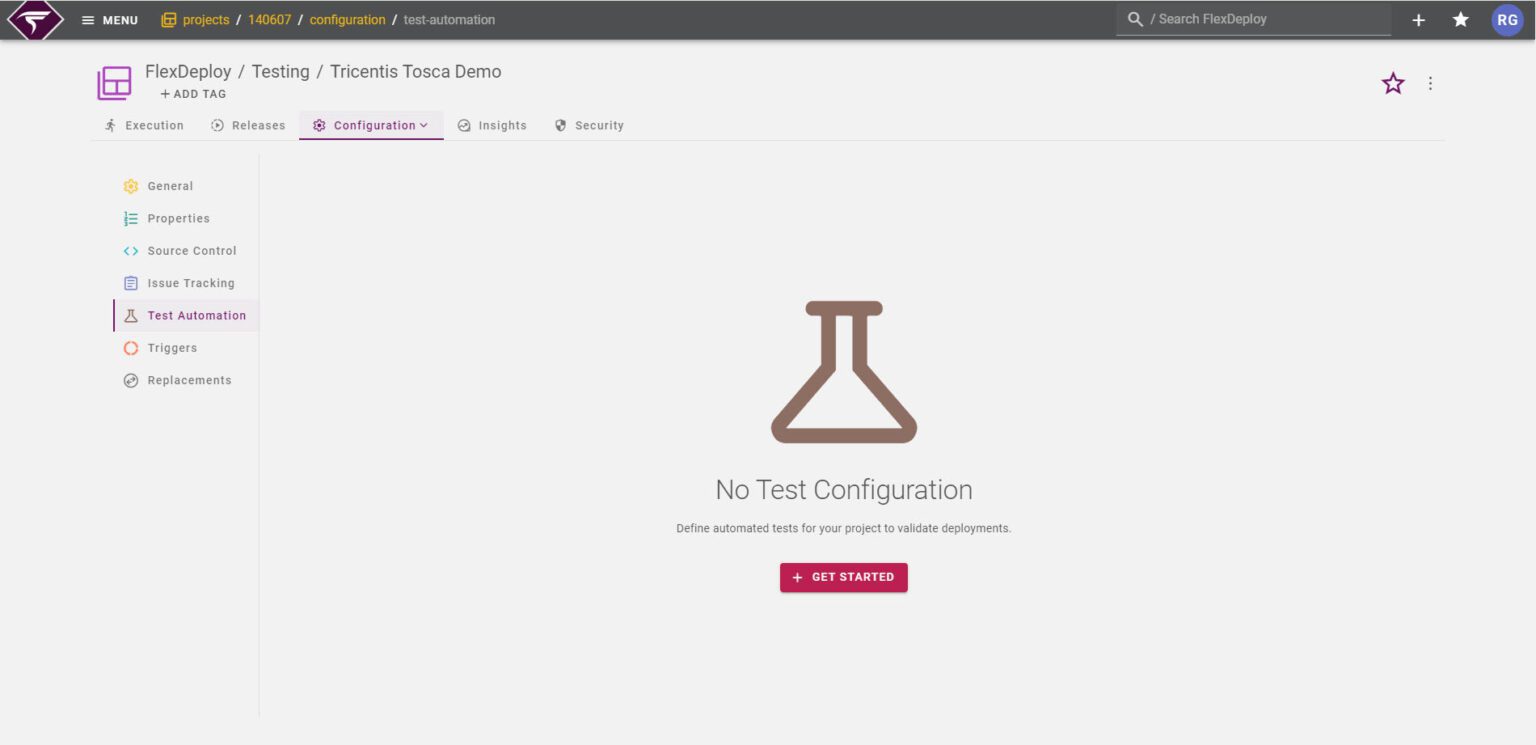
Task: Select the Test Automation flask icon
Action: click(130, 315)
